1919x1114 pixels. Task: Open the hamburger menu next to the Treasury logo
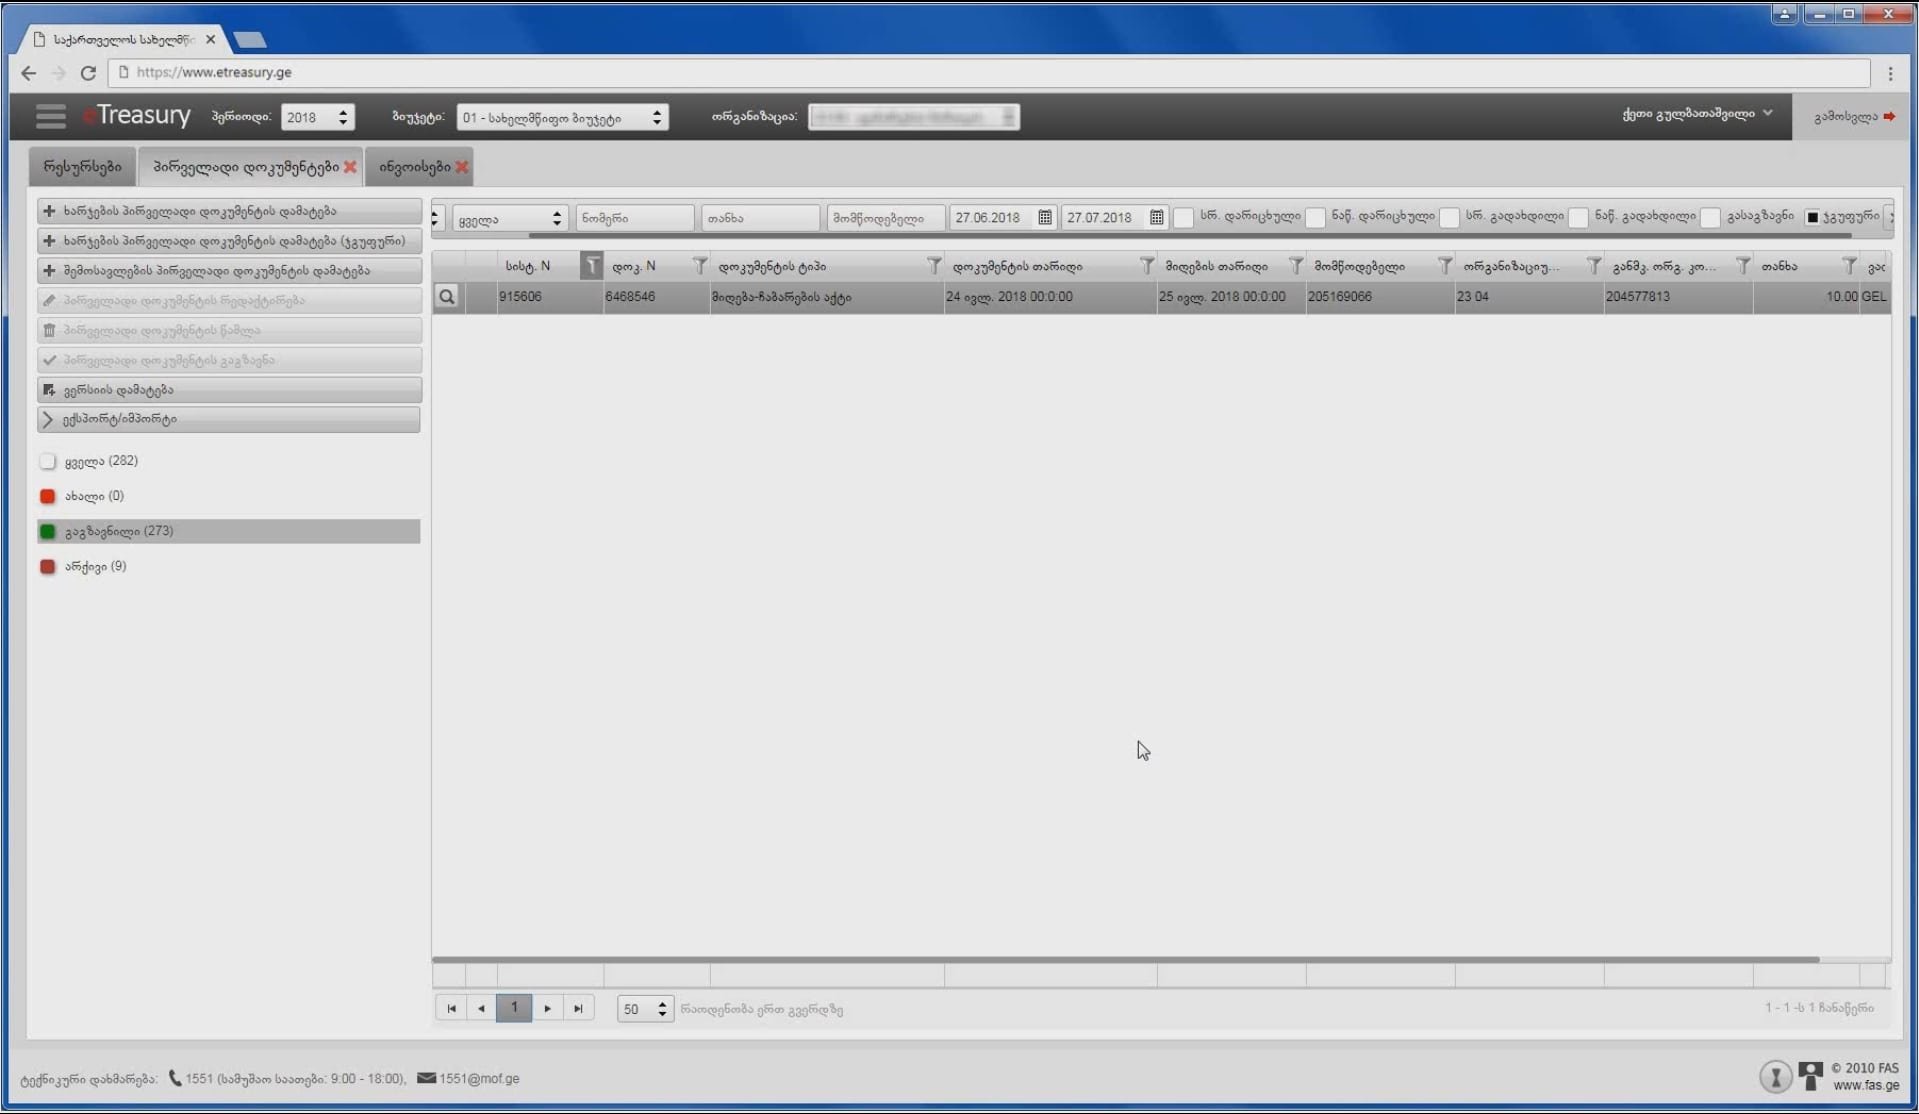pyautogui.click(x=50, y=116)
